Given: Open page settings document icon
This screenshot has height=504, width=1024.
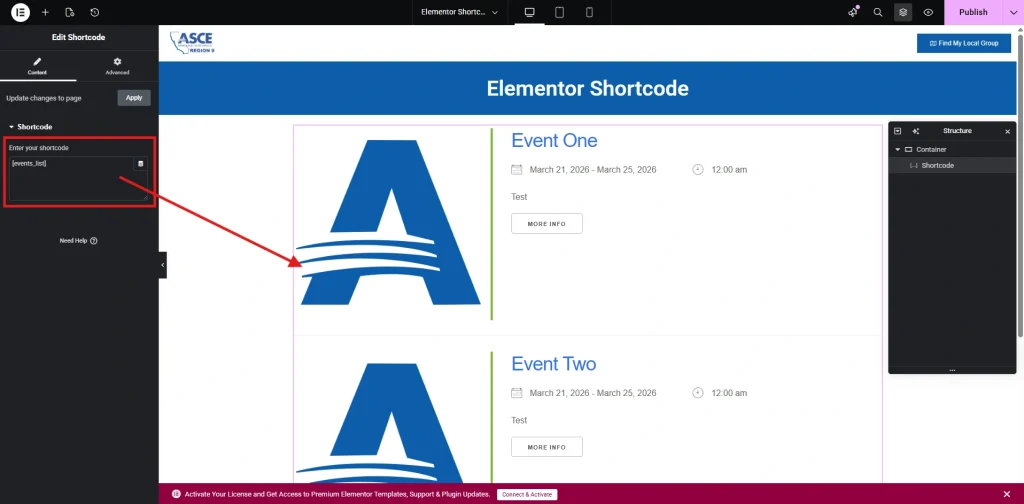Looking at the screenshot, I should click(70, 12).
